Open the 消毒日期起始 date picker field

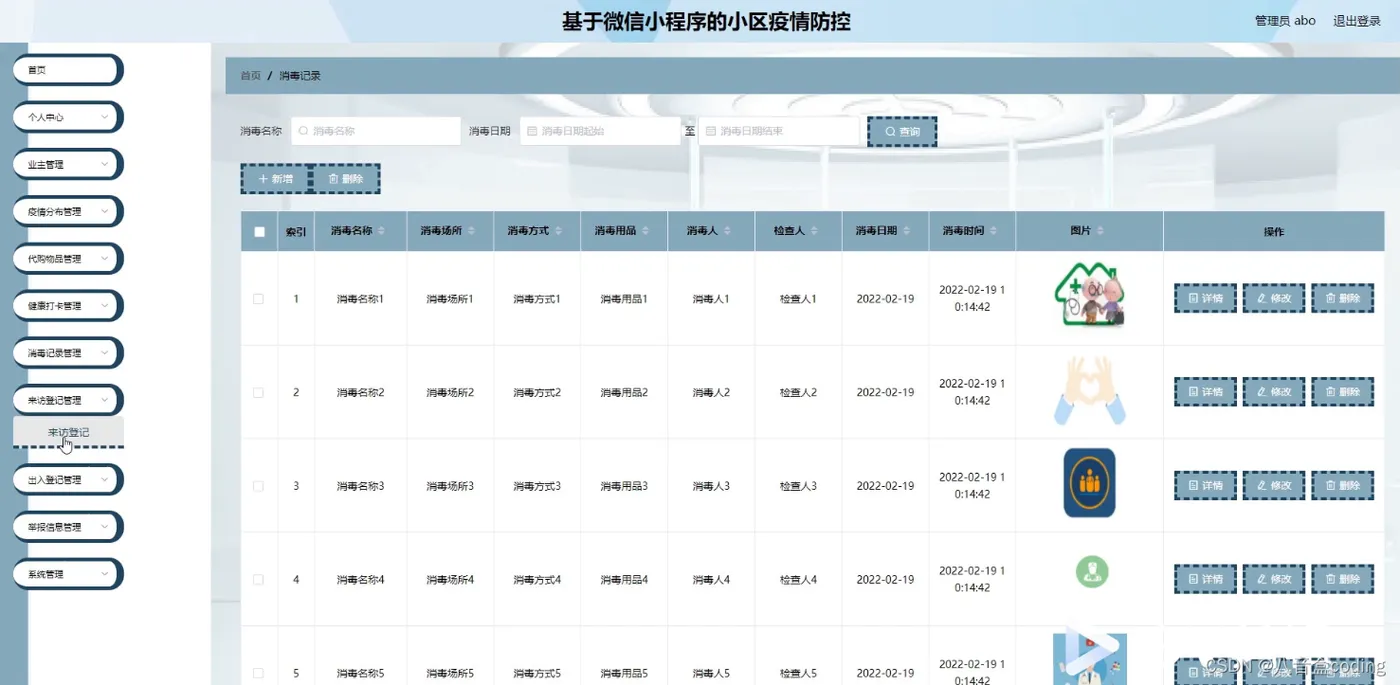[x=600, y=131]
